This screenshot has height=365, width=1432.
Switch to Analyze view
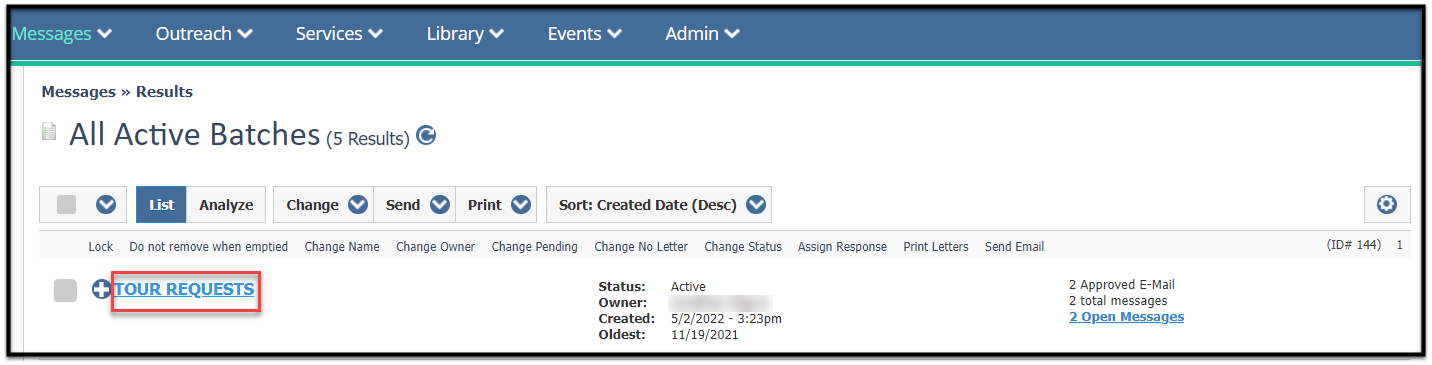click(226, 205)
